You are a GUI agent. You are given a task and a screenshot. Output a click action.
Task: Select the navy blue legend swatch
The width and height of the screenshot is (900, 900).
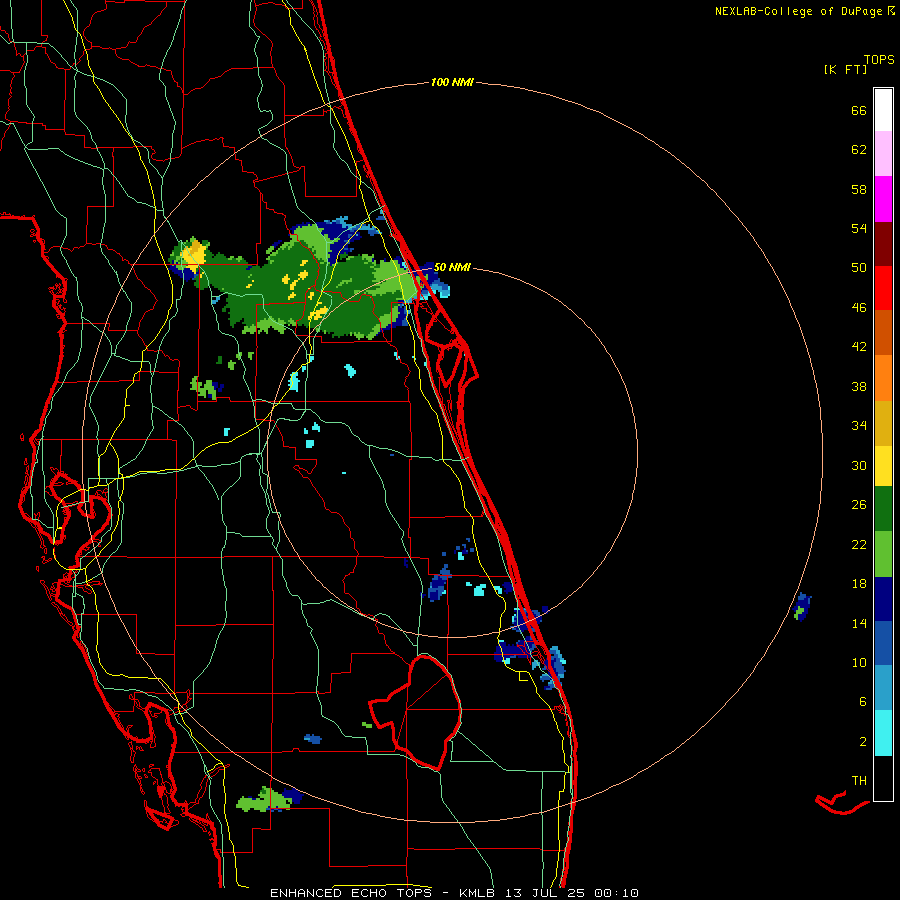(x=883, y=599)
